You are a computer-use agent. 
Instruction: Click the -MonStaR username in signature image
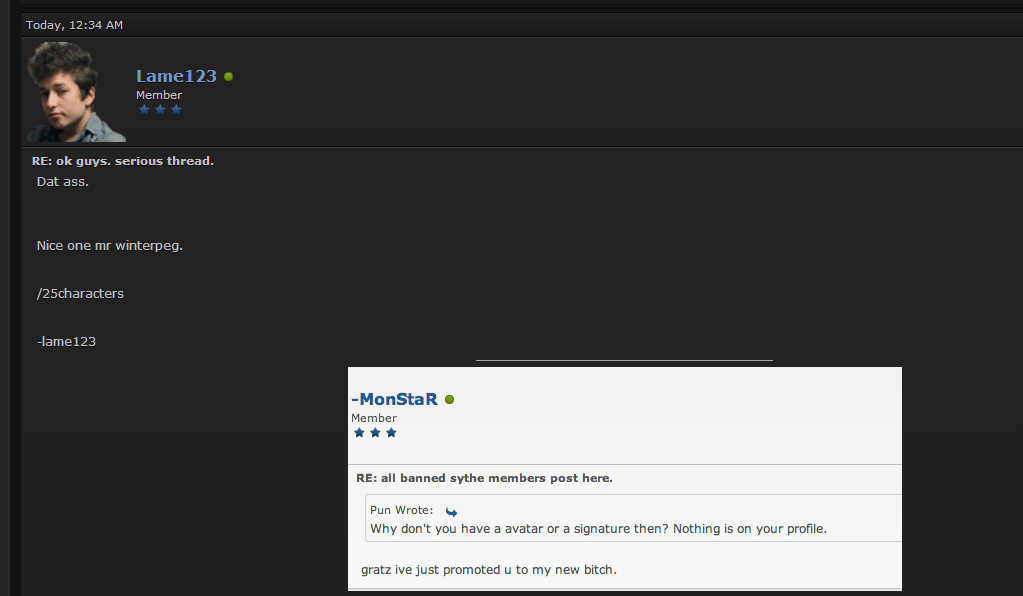point(395,399)
